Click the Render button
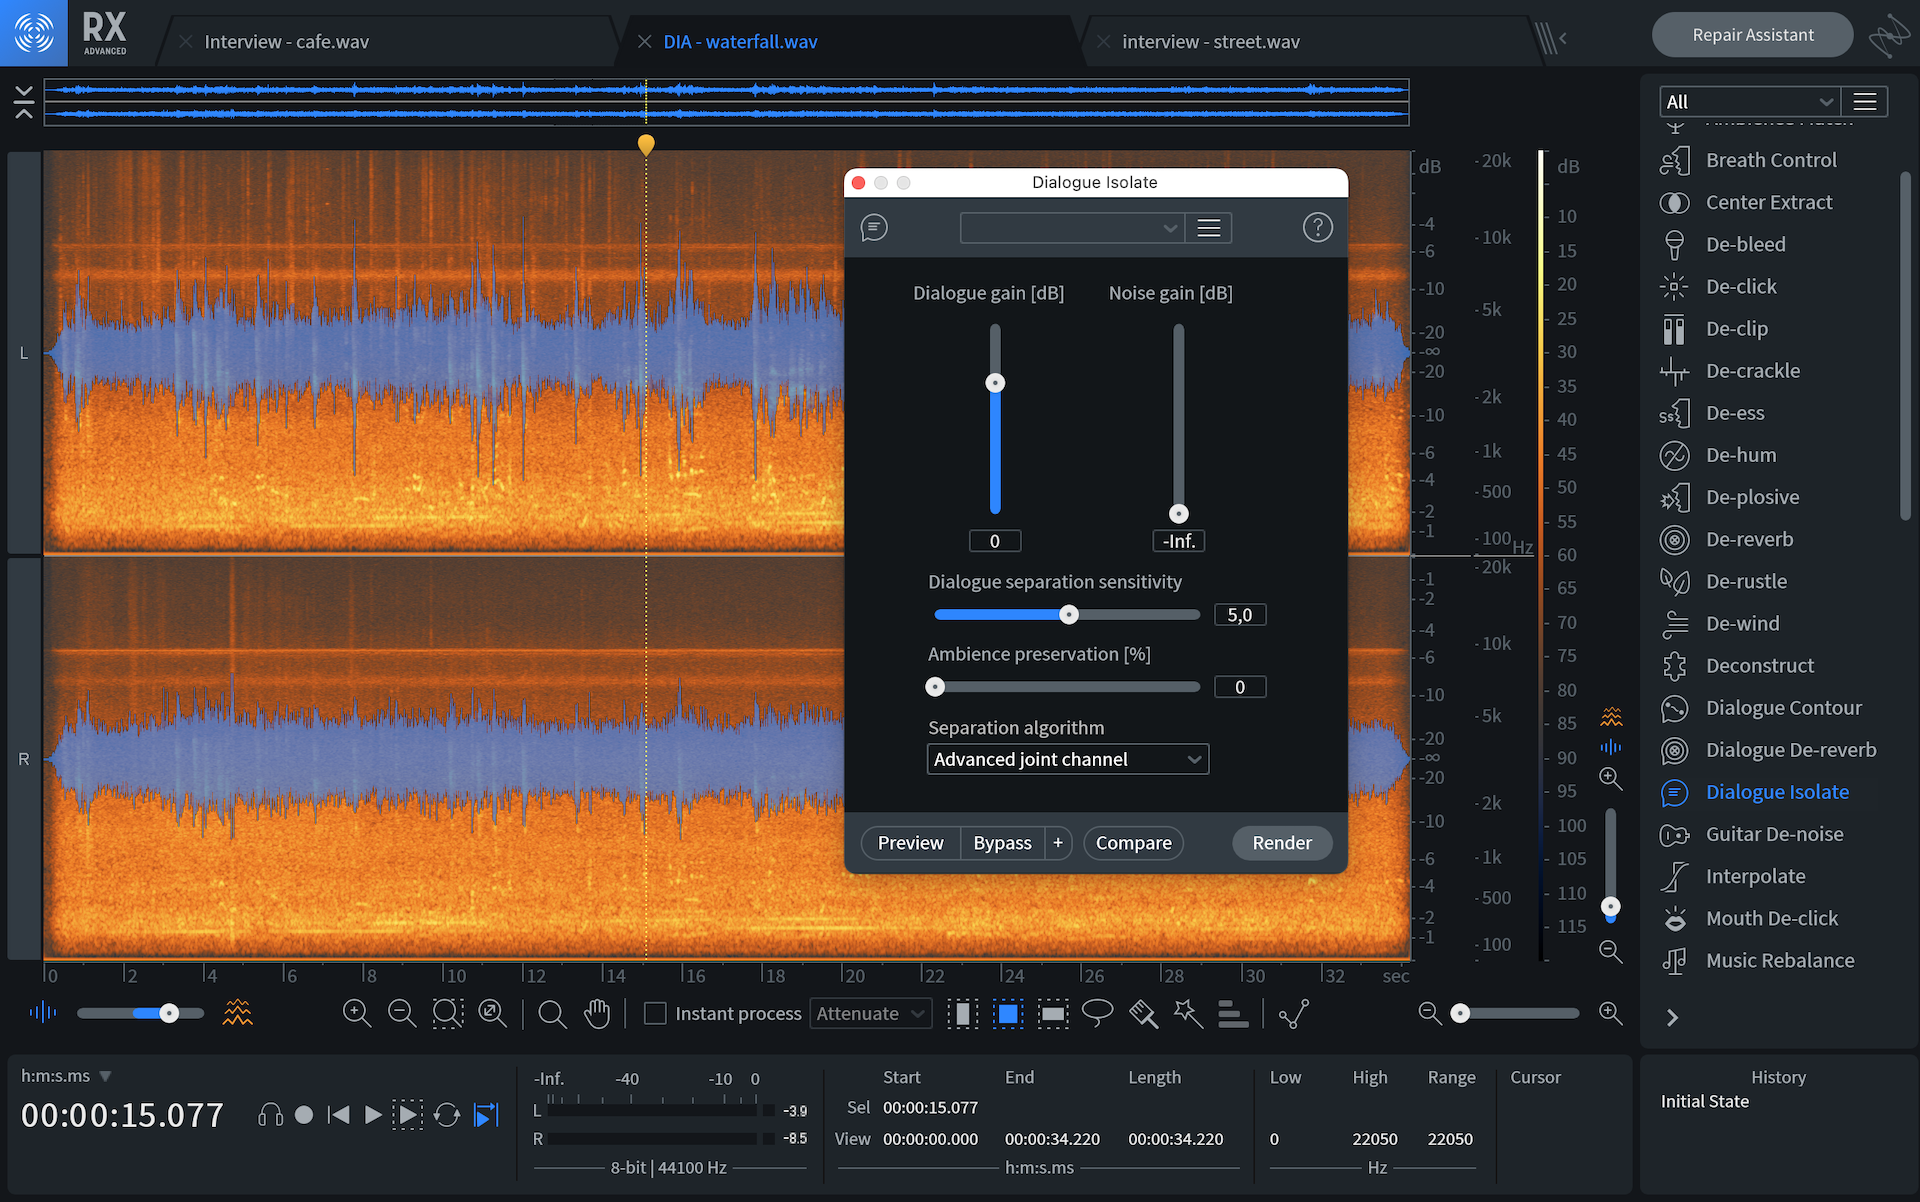 (x=1281, y=843)
